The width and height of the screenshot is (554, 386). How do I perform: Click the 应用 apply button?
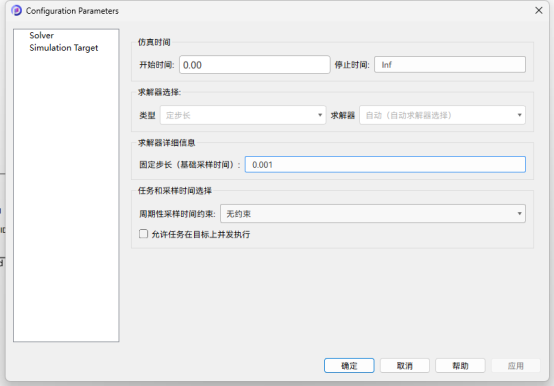[x=515, y=366]
